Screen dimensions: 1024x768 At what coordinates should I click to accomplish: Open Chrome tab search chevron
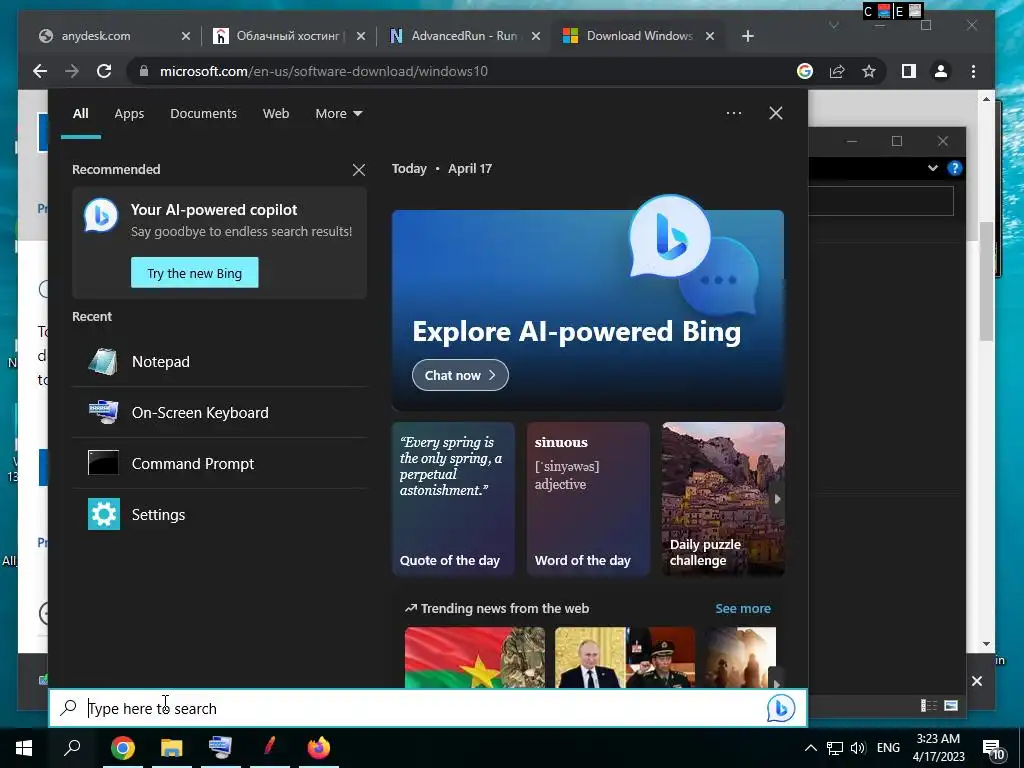833,25
